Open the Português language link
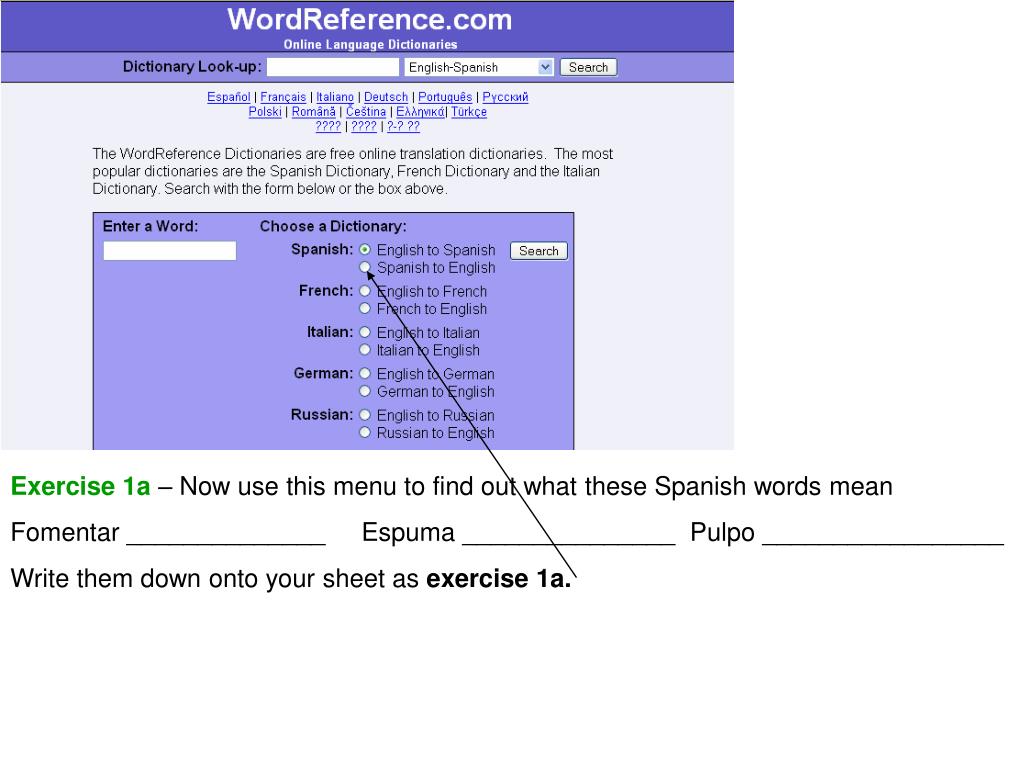1024x768 pixels. click(x=445, y=97)
